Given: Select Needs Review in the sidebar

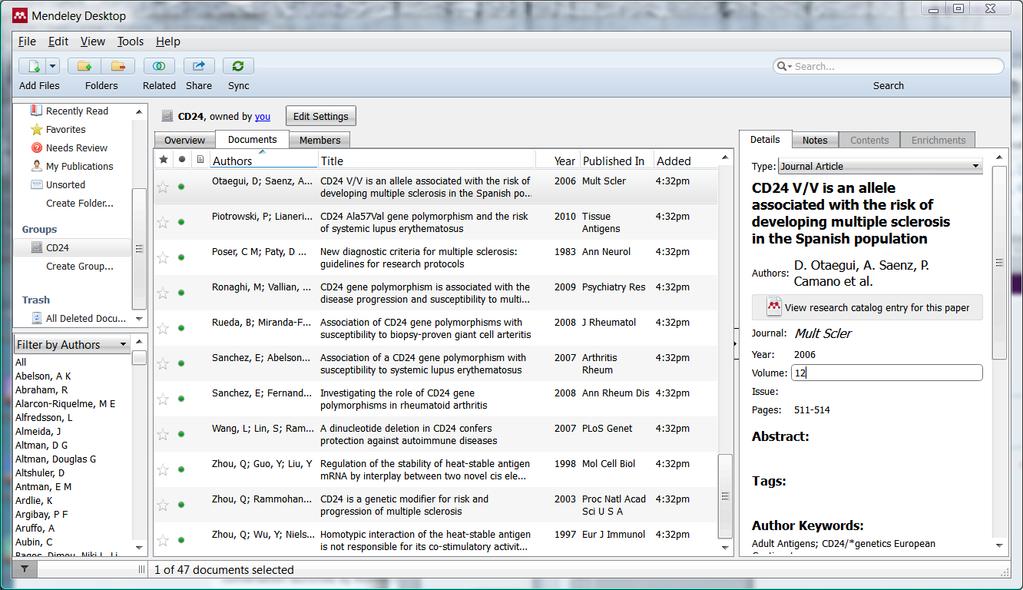Looking at the screenshot, I should [x=76, y=148].
